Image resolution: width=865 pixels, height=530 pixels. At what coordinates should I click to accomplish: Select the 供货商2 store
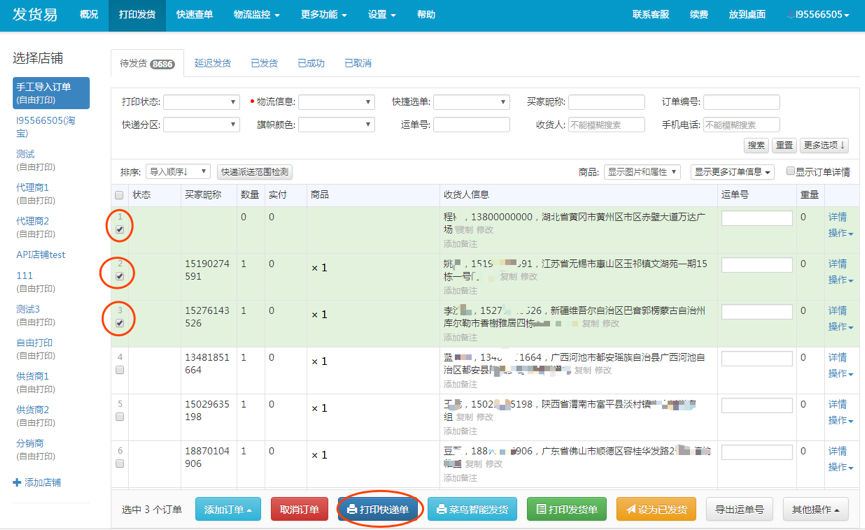35,416
